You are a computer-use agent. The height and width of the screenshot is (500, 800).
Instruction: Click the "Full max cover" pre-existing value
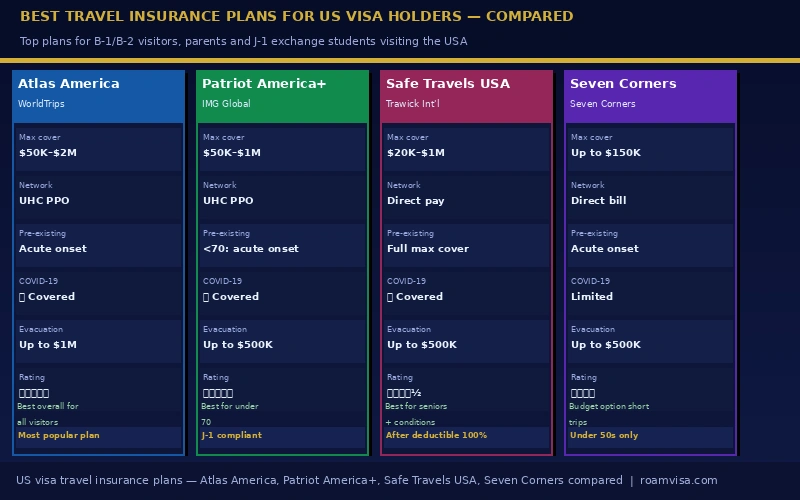428,248
